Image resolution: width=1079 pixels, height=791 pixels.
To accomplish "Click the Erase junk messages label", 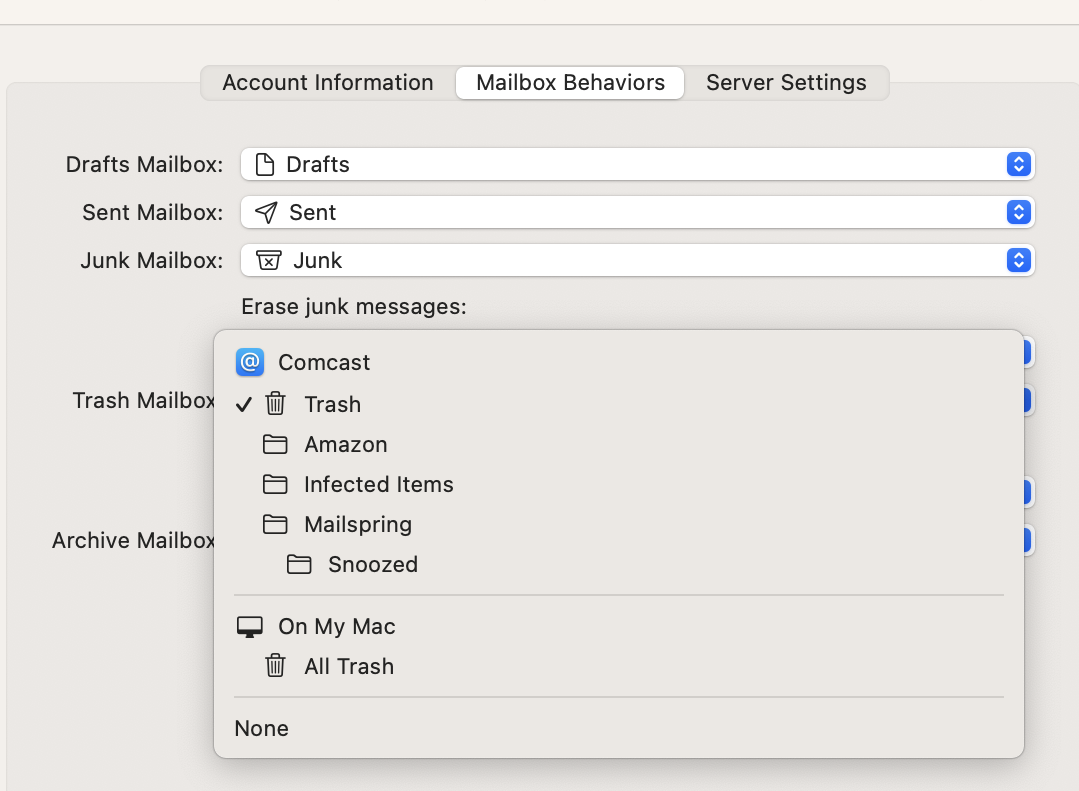I will point(354,306).
